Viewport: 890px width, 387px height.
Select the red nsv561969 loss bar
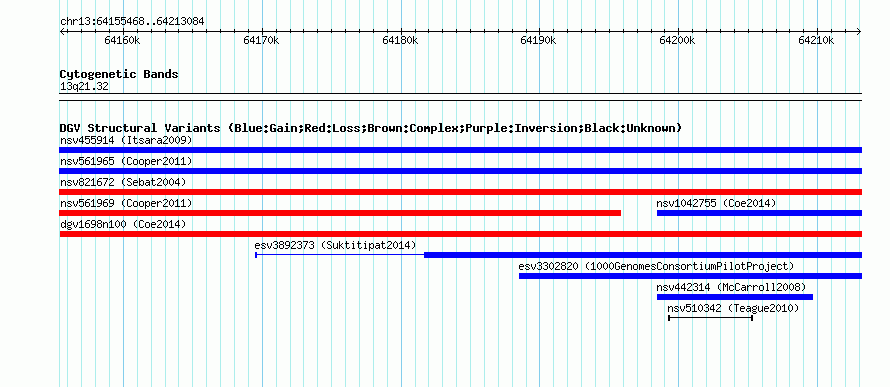tap(340, 213)
